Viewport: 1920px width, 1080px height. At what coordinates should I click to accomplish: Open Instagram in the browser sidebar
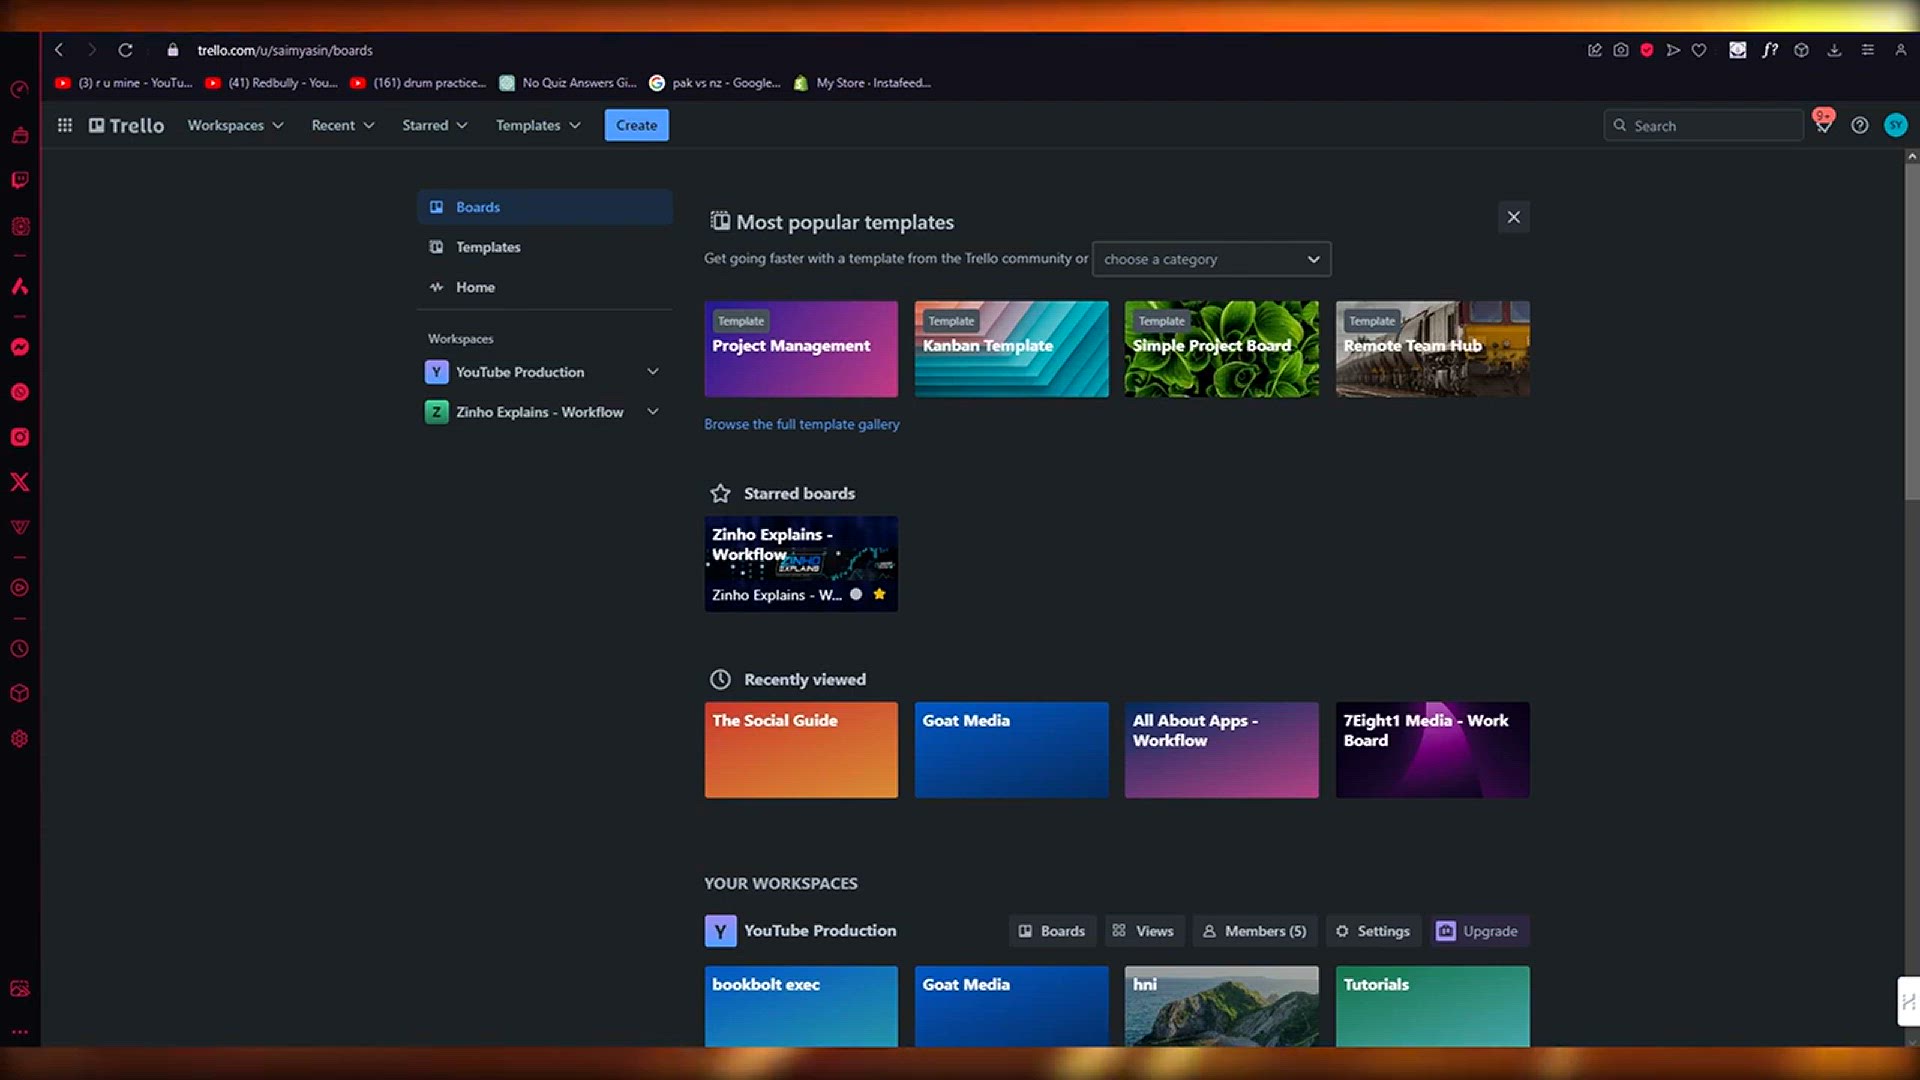(20, 437)
